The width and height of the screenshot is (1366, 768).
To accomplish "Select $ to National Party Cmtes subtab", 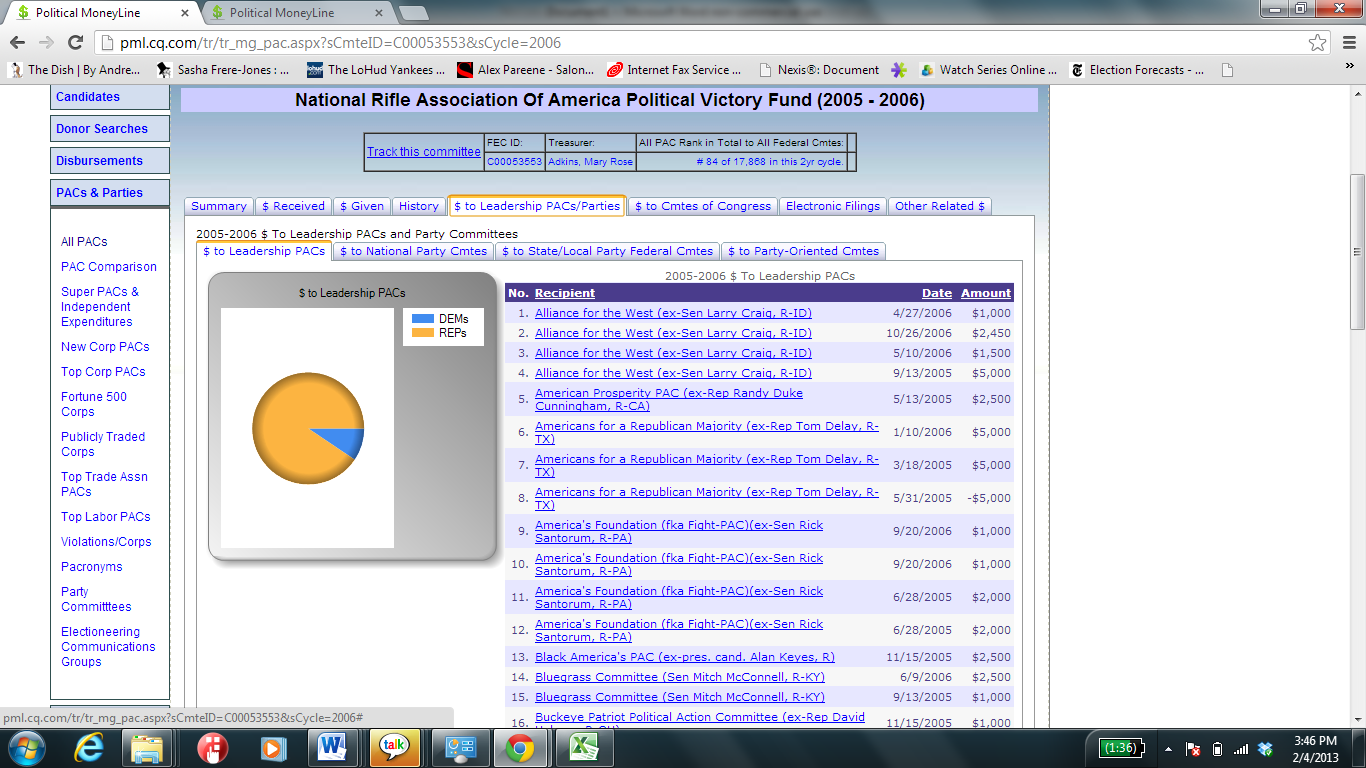I will click(x=413, y=251).
